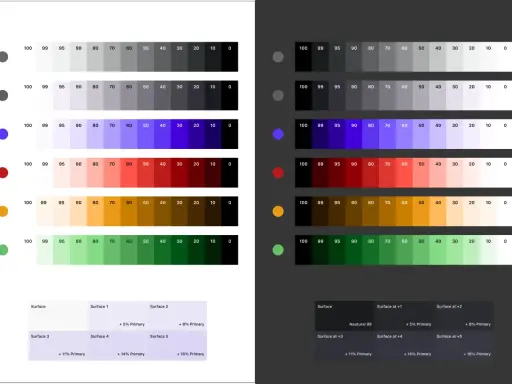Image resolution: width=512 pixels, height=384 pixels.
Task: Select the black swatch labeled 100 in the dark panel's top row
Action: coord(303,57)
